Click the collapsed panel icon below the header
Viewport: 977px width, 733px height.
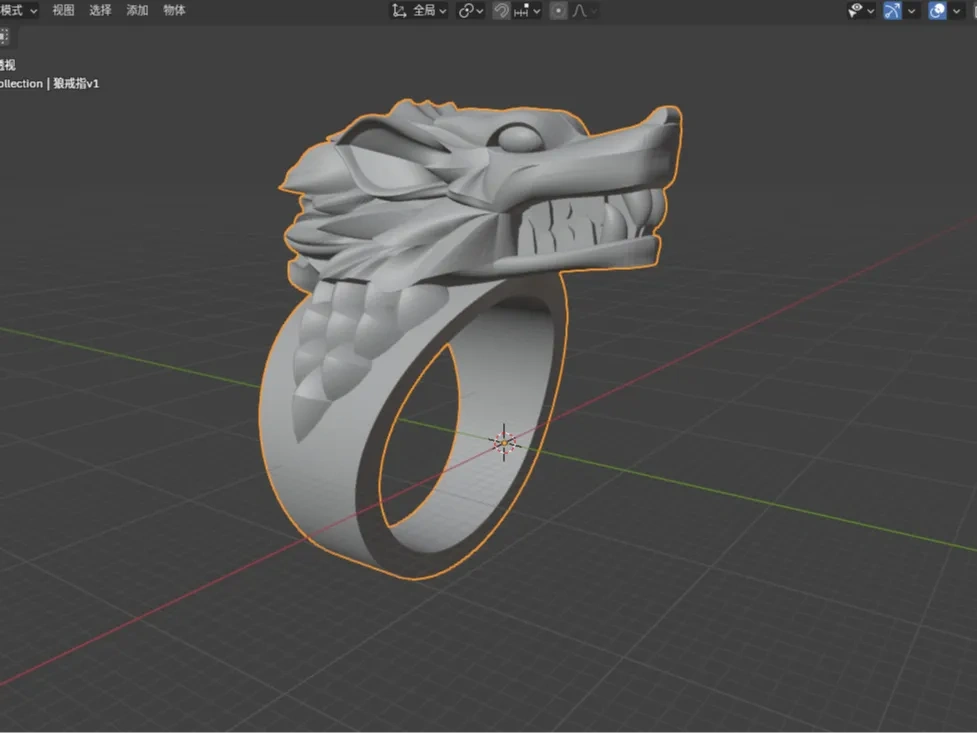(x=5, y=35)
